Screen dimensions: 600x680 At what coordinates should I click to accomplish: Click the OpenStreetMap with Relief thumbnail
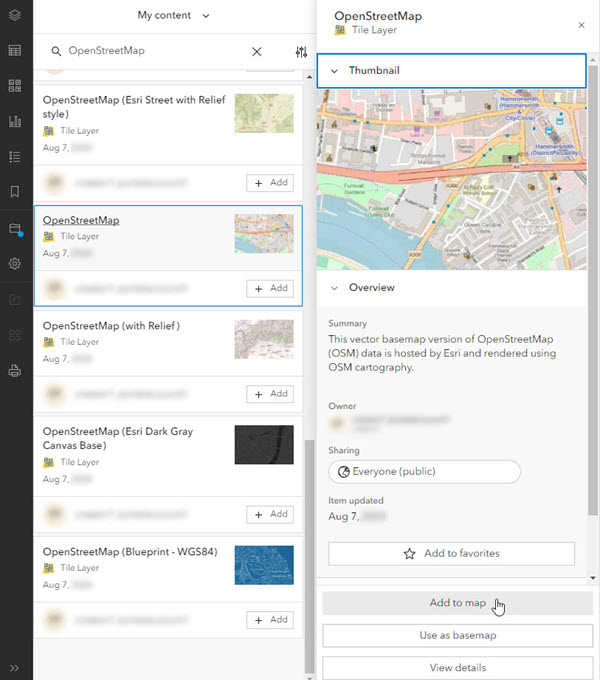coord(264,339)
